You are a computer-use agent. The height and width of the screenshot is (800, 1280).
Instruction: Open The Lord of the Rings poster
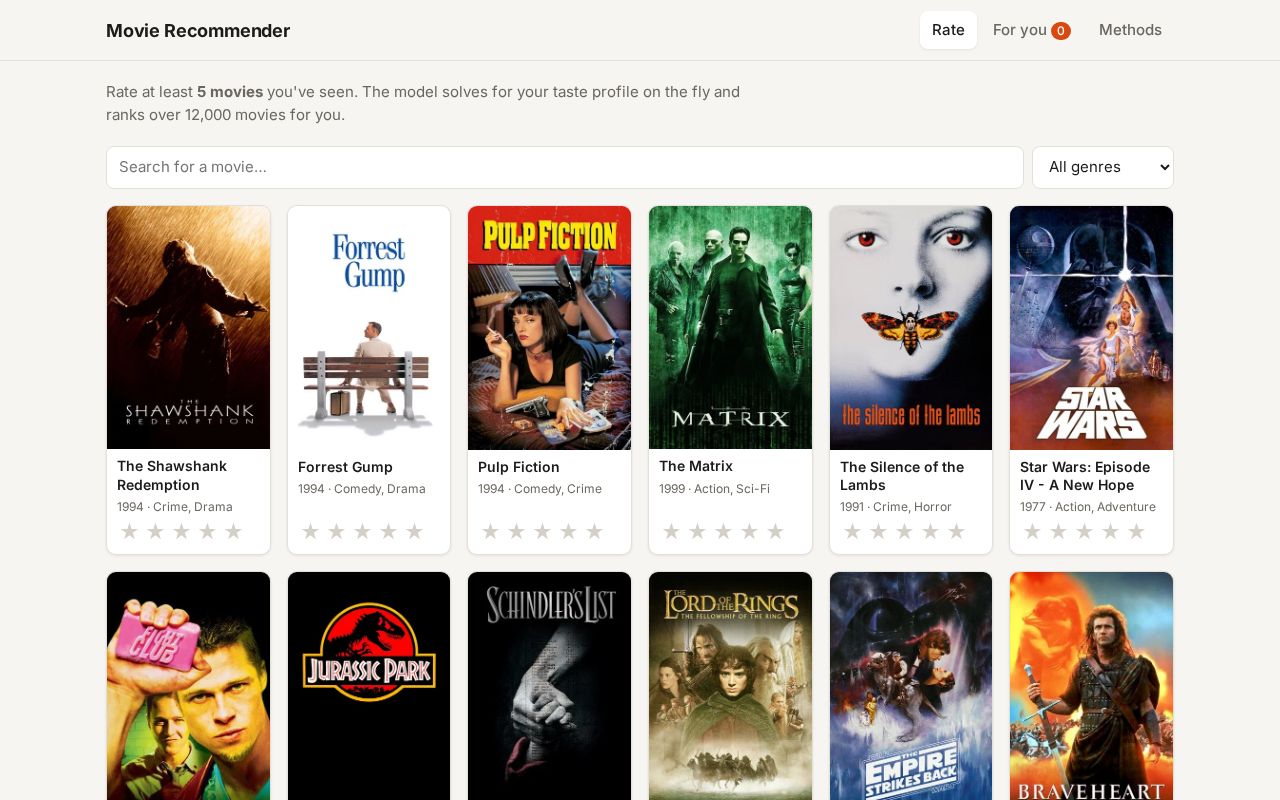730,686
